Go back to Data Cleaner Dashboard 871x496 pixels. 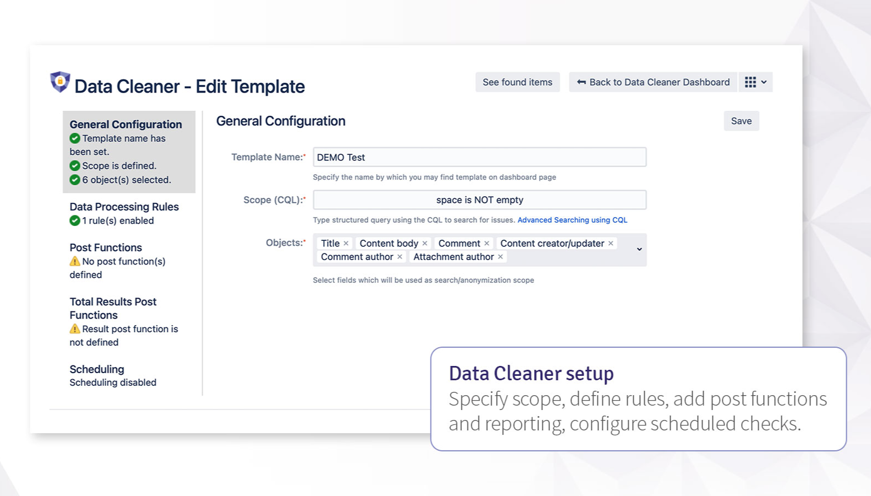click(x=653, y=82)
